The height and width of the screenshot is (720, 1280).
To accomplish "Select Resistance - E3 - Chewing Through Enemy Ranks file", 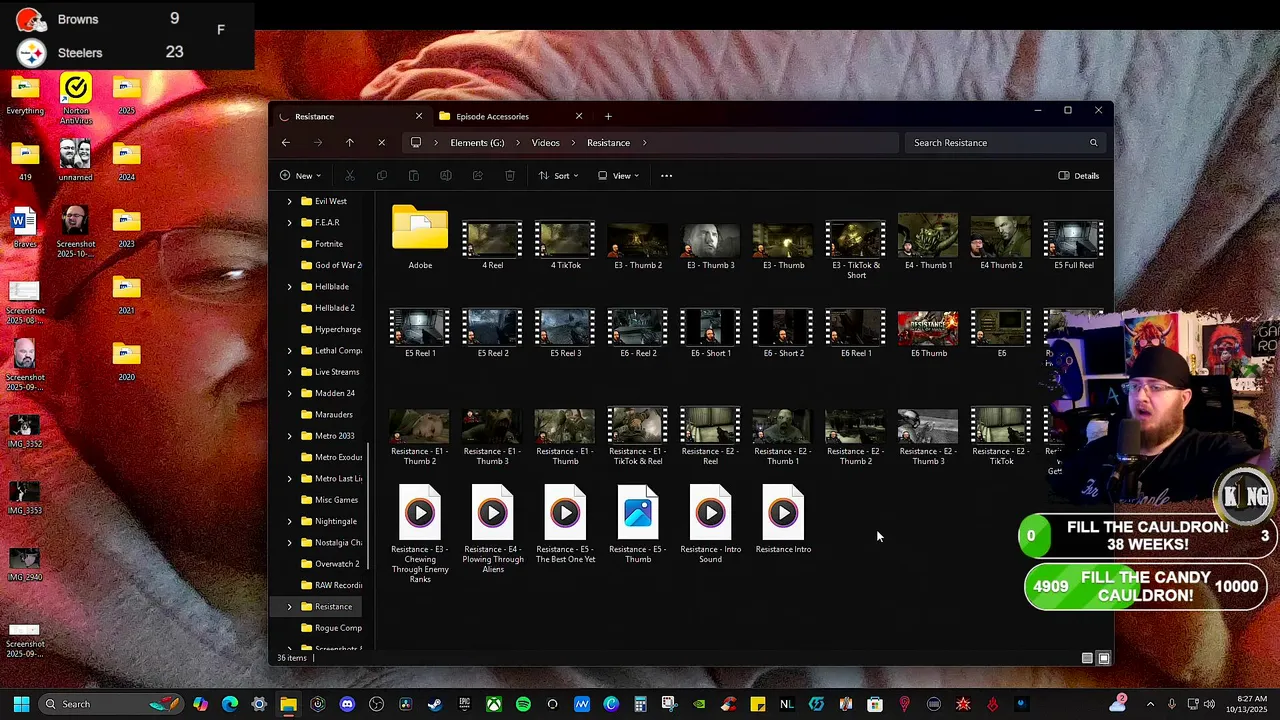I will 420,533.
